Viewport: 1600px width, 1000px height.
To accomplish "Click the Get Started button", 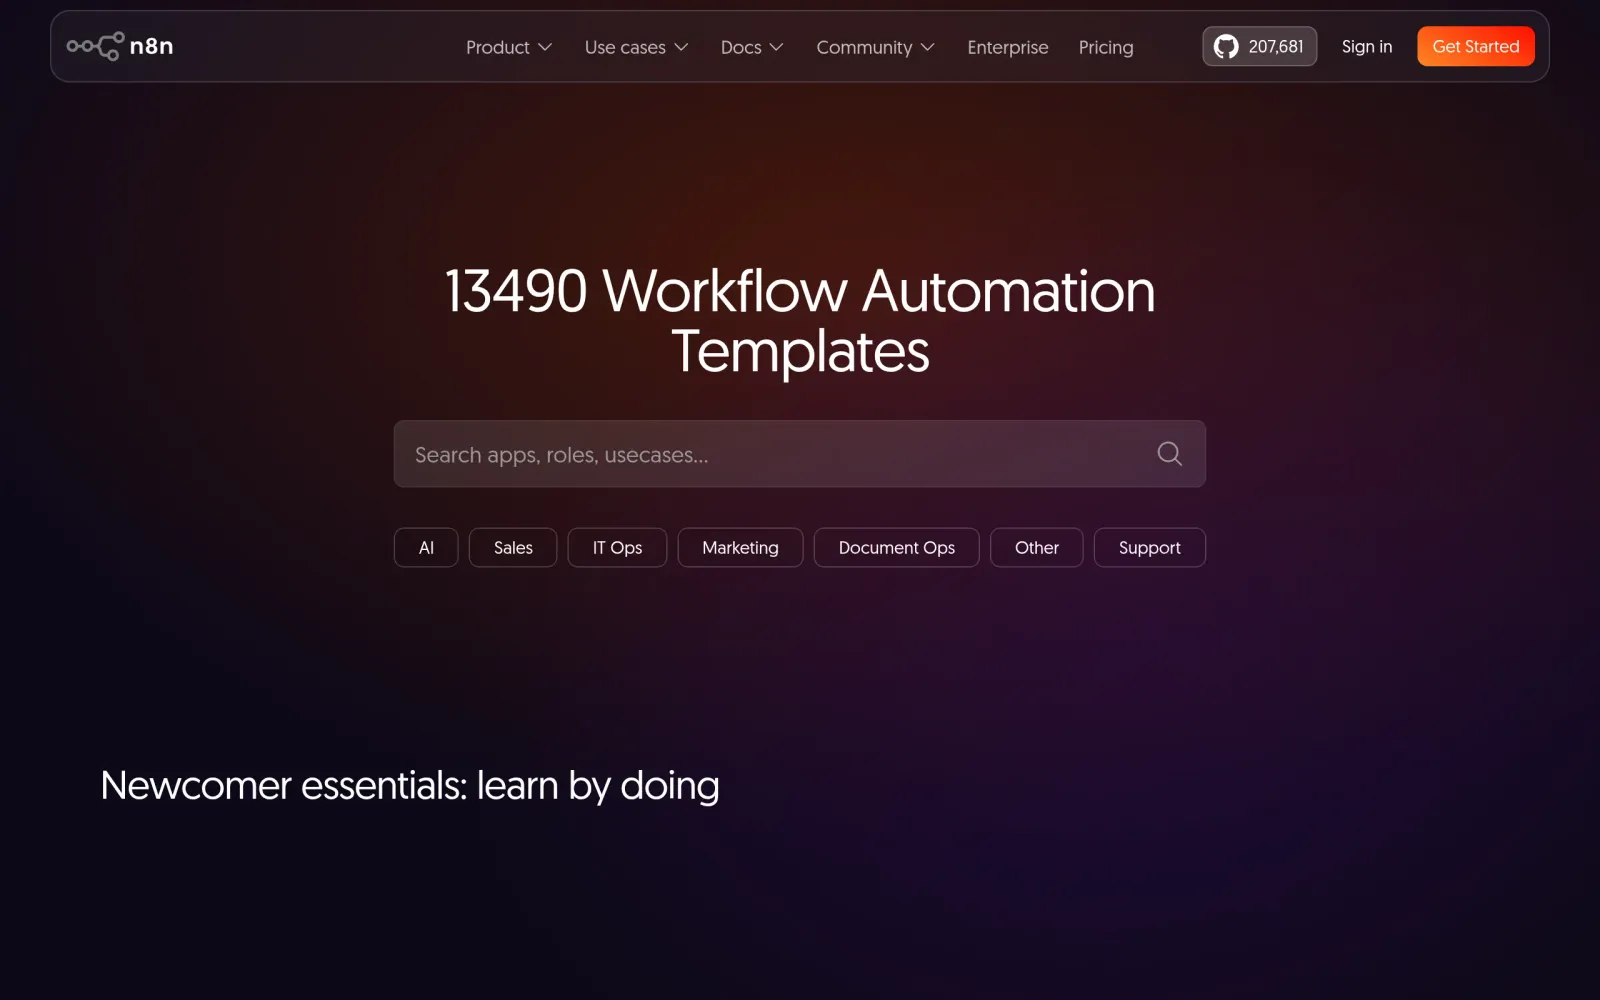I will (1476, 46).
